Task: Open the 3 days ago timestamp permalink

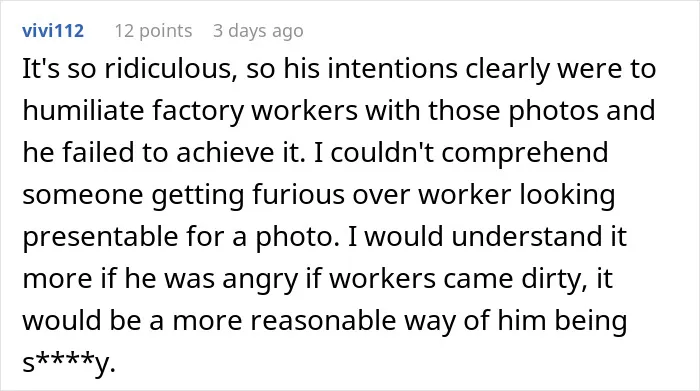Action: 258,31
